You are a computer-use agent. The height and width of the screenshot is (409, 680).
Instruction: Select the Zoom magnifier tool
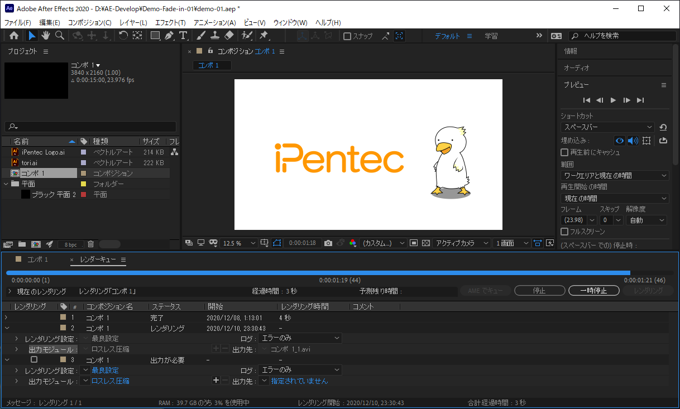pos(60,36)
